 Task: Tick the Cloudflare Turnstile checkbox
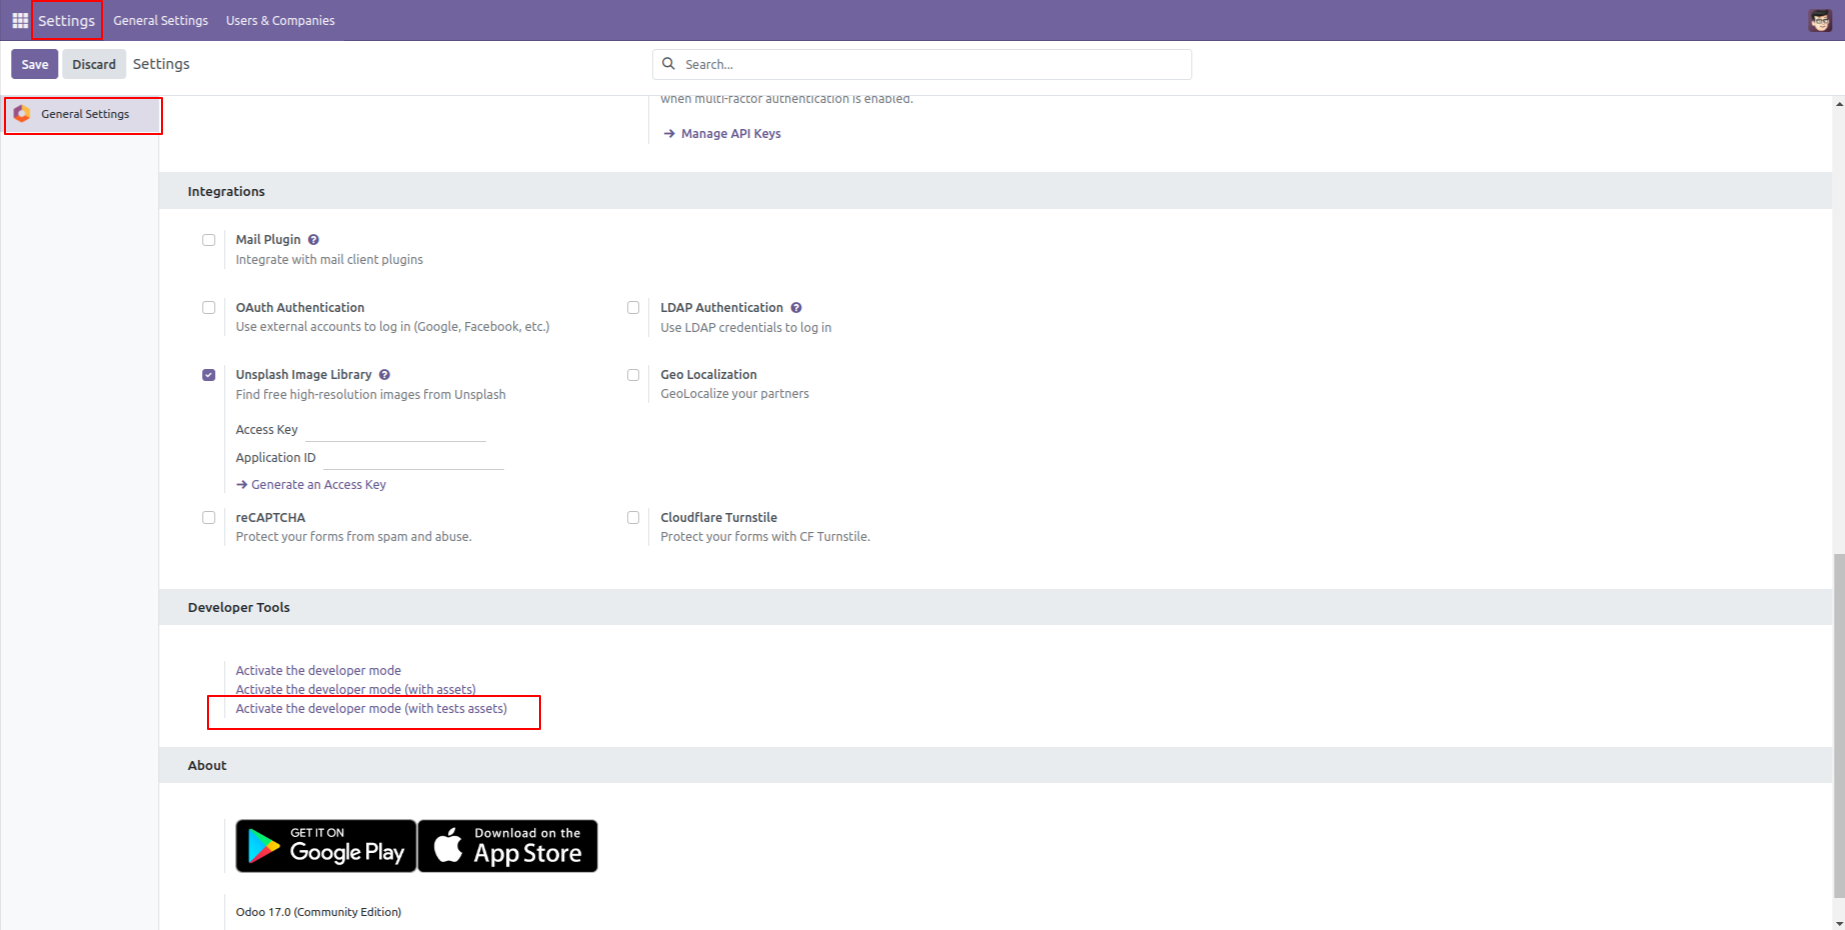(x=633, y=518)
